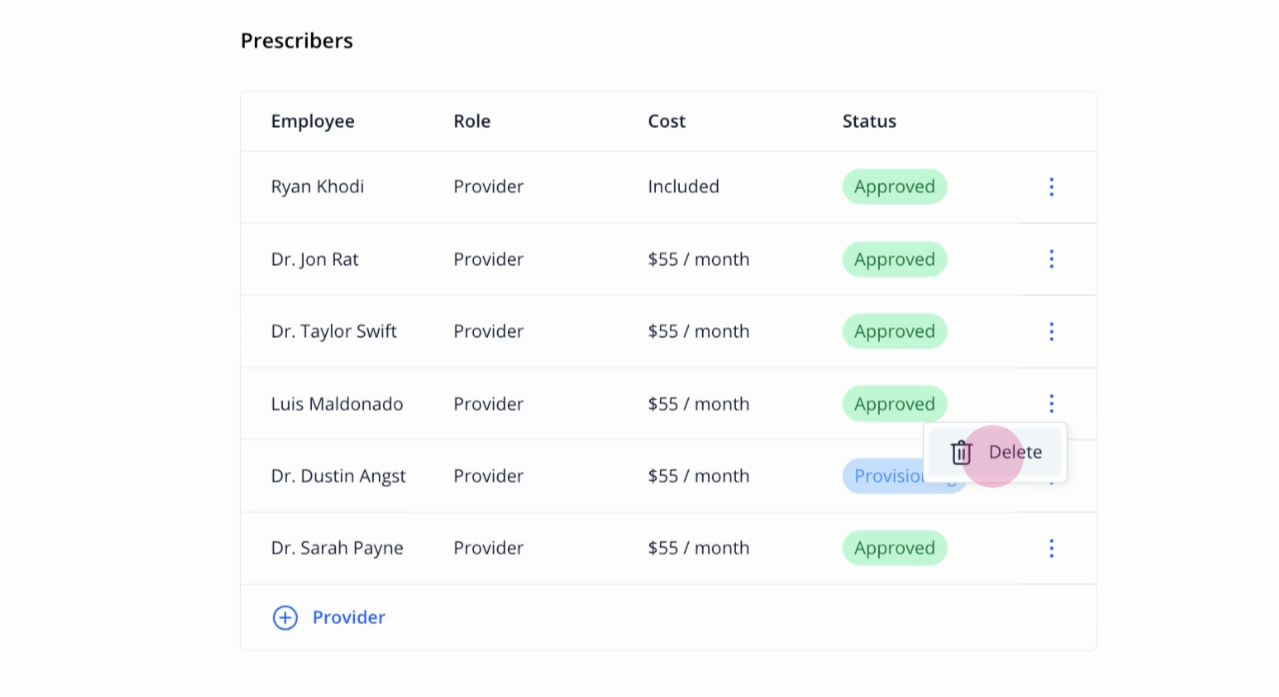Select Dr. Dustin Angst in the table
The height and width of the screenshot is (697, 1279).
pyautogui.click(x=338, y=476)
